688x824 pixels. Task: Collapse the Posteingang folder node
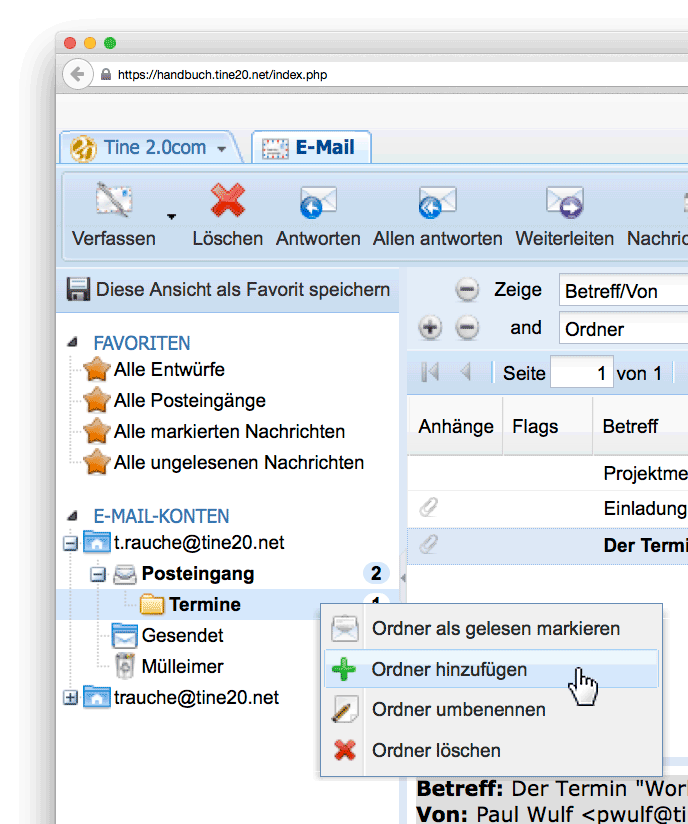coord(98,574)
